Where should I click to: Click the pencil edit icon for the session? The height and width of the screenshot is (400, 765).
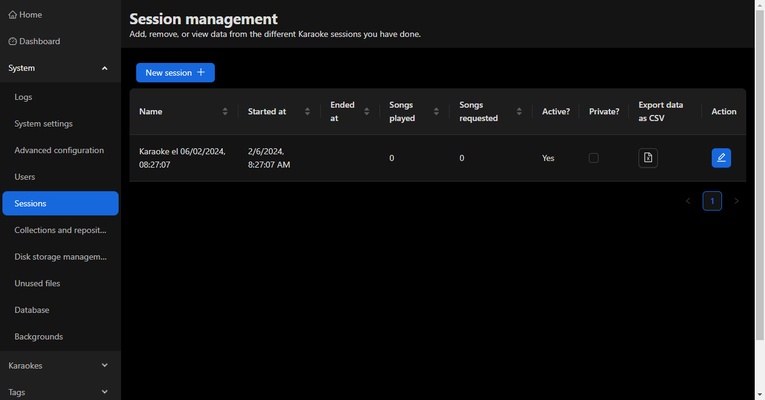(x=721, y=158)
